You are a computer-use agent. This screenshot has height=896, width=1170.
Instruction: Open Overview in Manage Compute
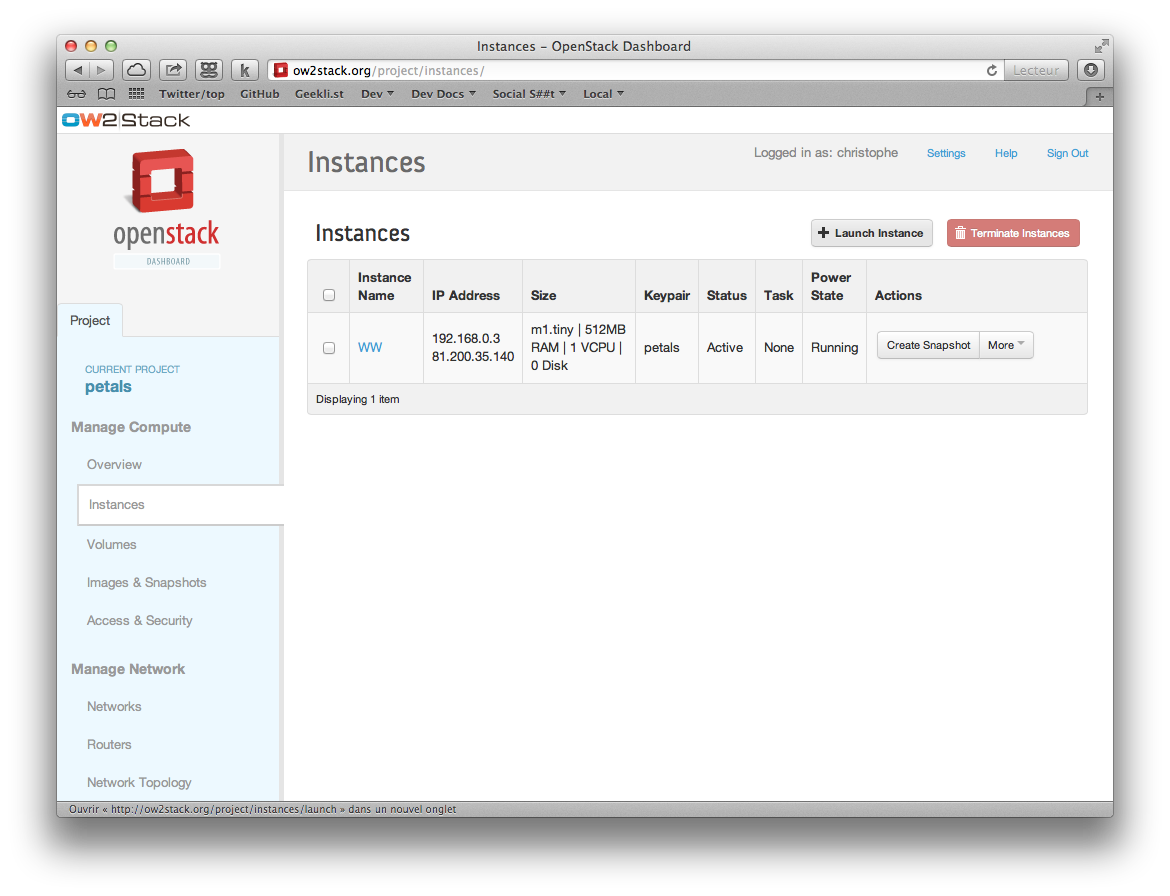[x=114, y=464]
